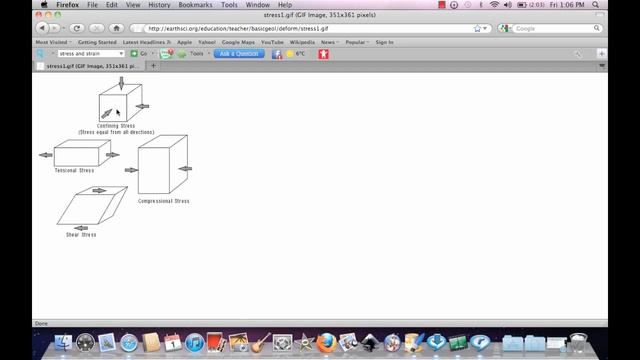Viewport: 640px width, 360px height.
Task: Click the Shear Stress label
Action: click(81, 235)
